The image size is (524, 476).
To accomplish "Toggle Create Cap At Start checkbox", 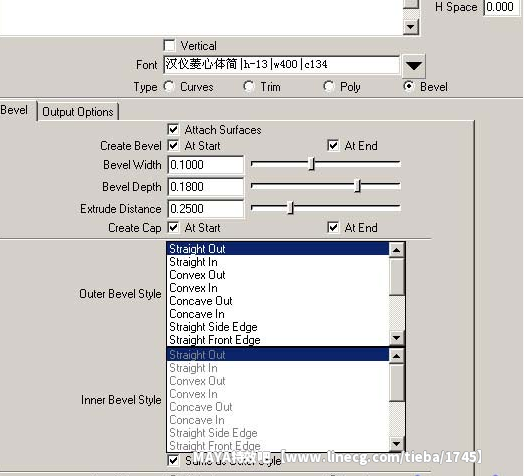I will (x=173, y=228).
